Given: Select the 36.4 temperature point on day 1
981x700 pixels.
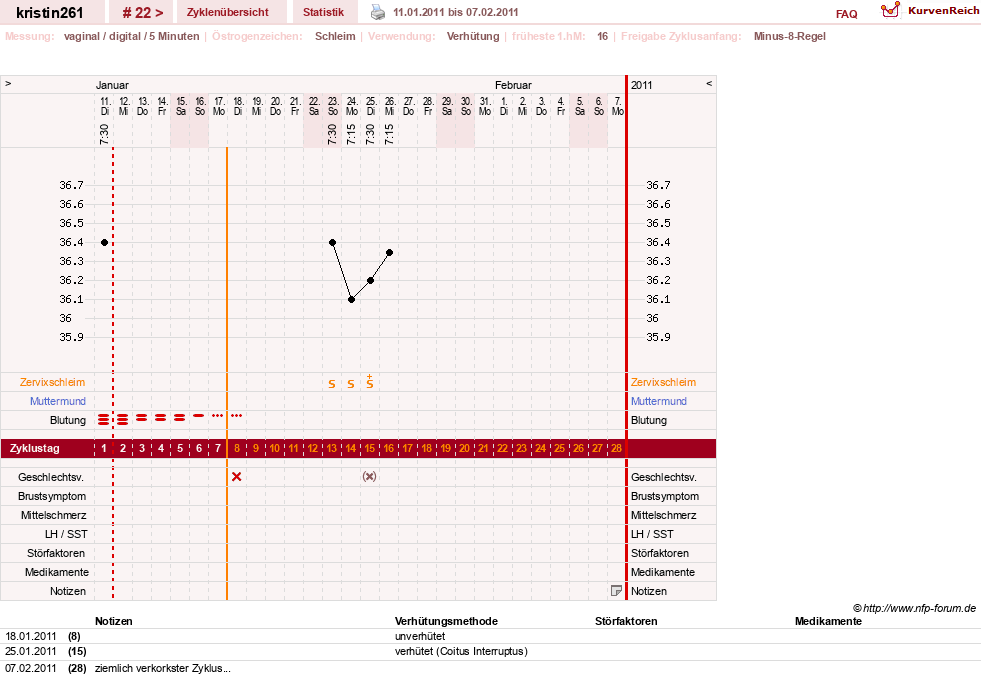Looking at the screenshot, I should (104, 242).
